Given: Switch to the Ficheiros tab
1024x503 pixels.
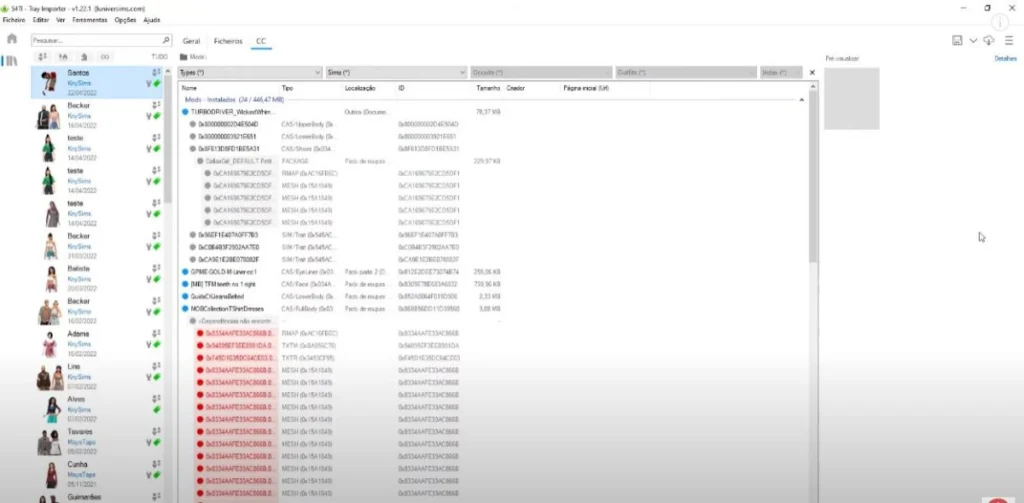Looking at the screenshot, I should [228, 41].
